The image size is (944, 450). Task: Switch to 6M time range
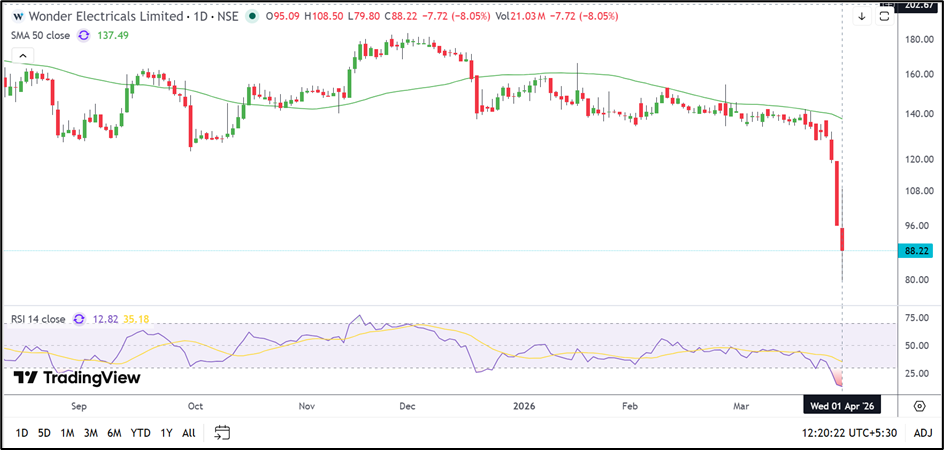point(114,433)
